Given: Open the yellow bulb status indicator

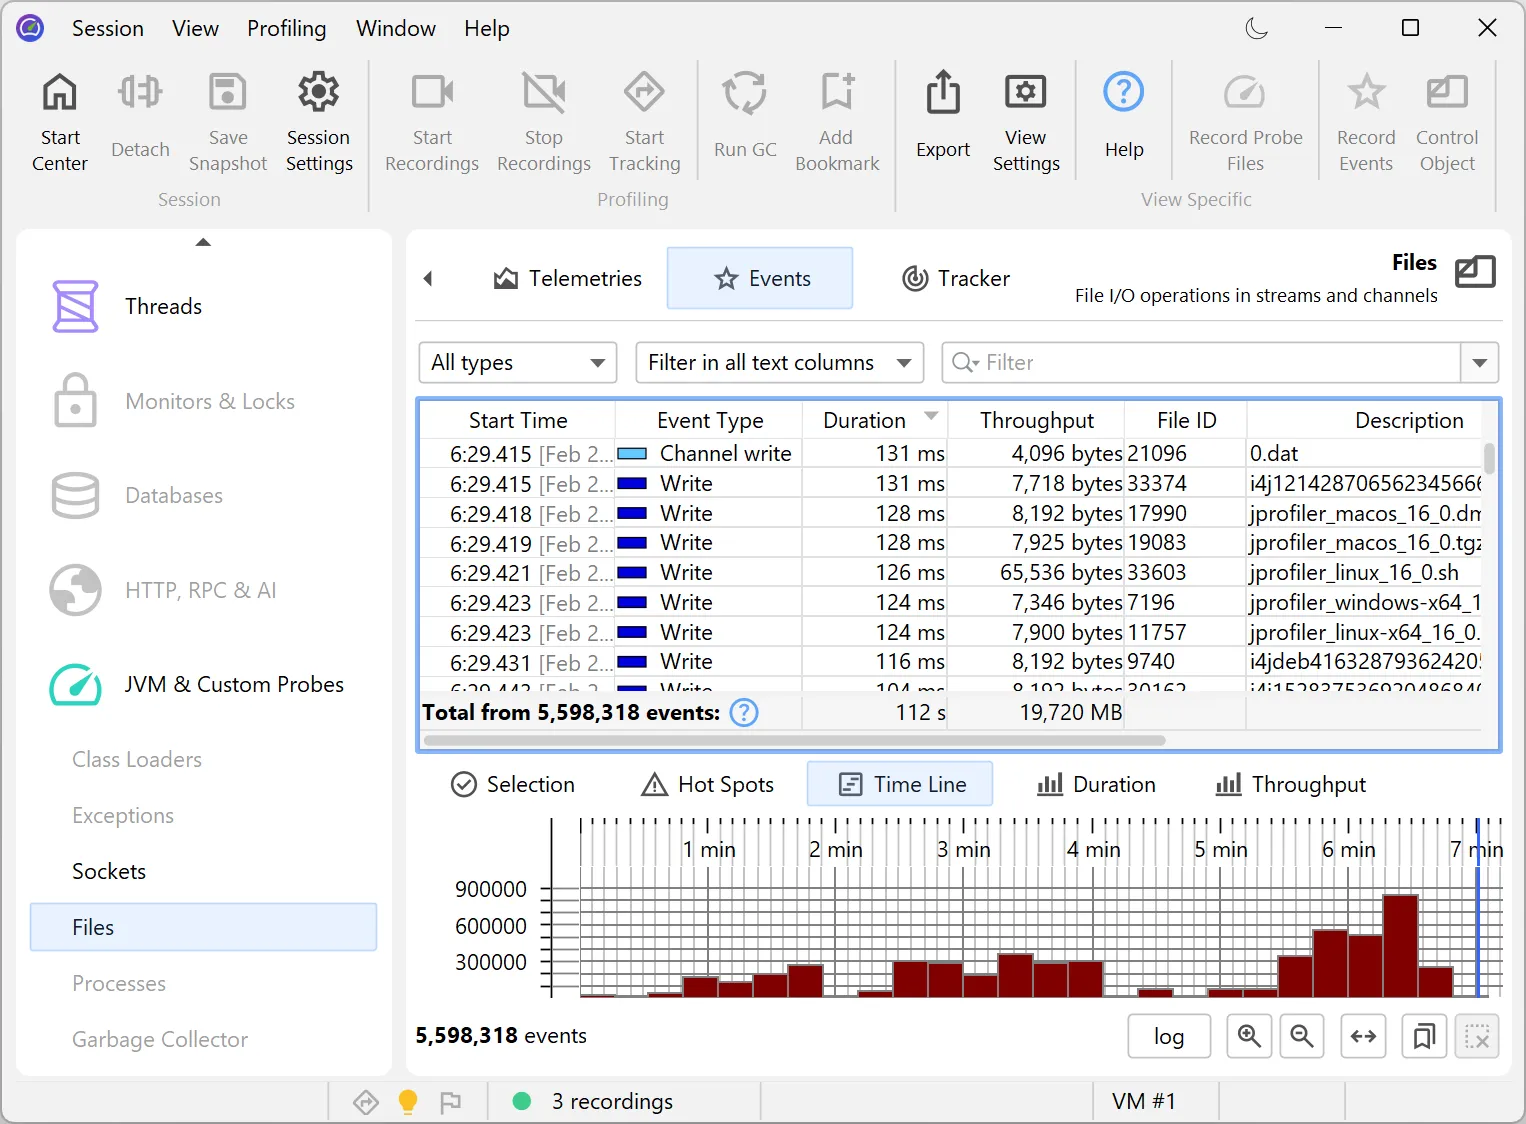Looking at the screenshot, I should click(407, 1101).
